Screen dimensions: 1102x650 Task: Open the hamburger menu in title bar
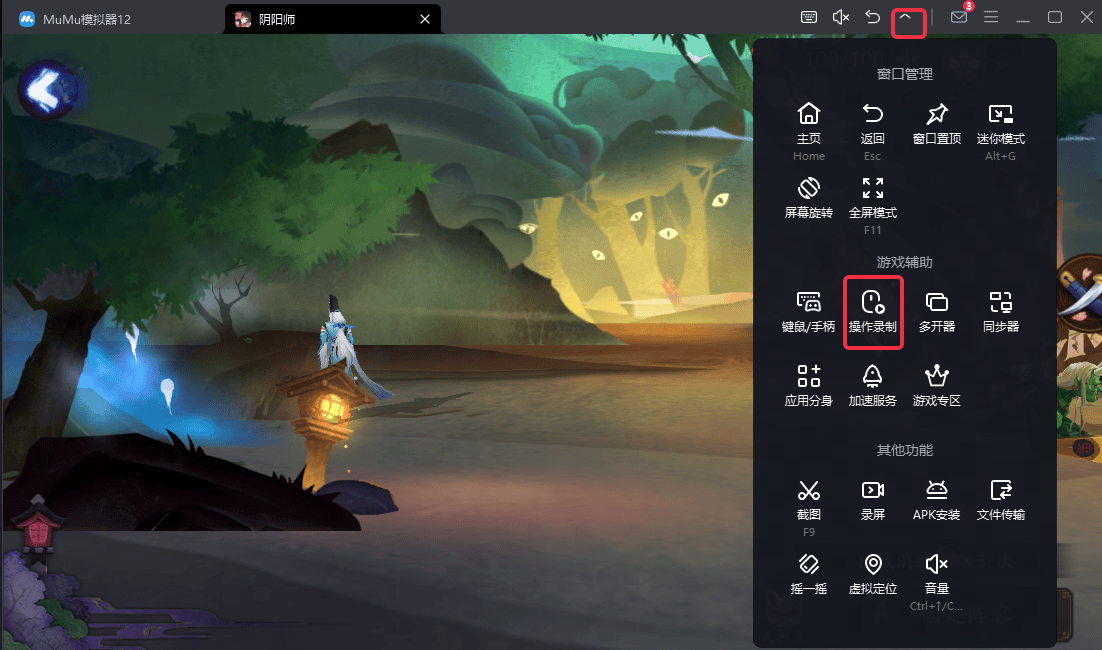[991, 17]
